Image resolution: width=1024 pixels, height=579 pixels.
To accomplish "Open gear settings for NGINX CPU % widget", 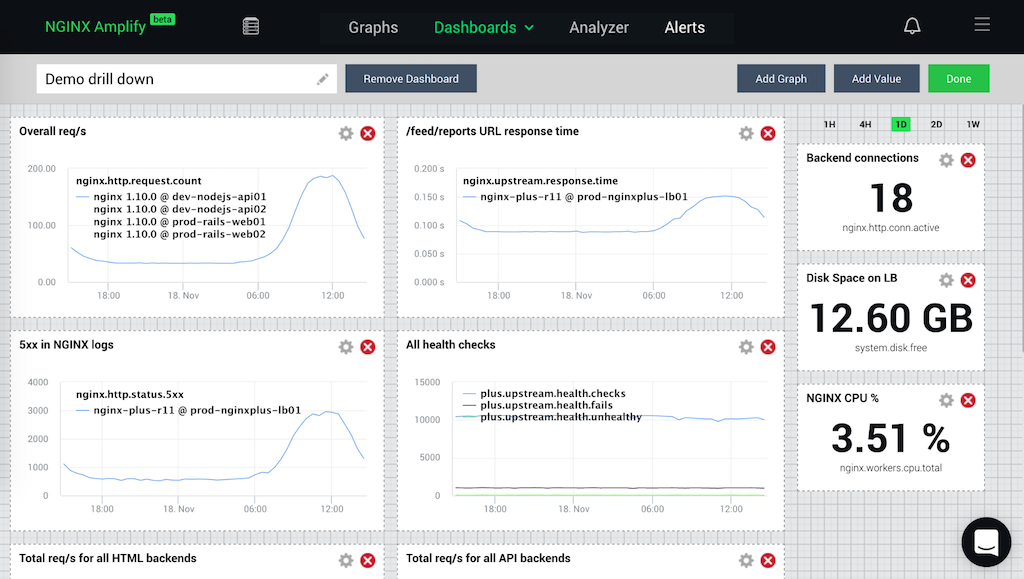I will tap(946, 400).
